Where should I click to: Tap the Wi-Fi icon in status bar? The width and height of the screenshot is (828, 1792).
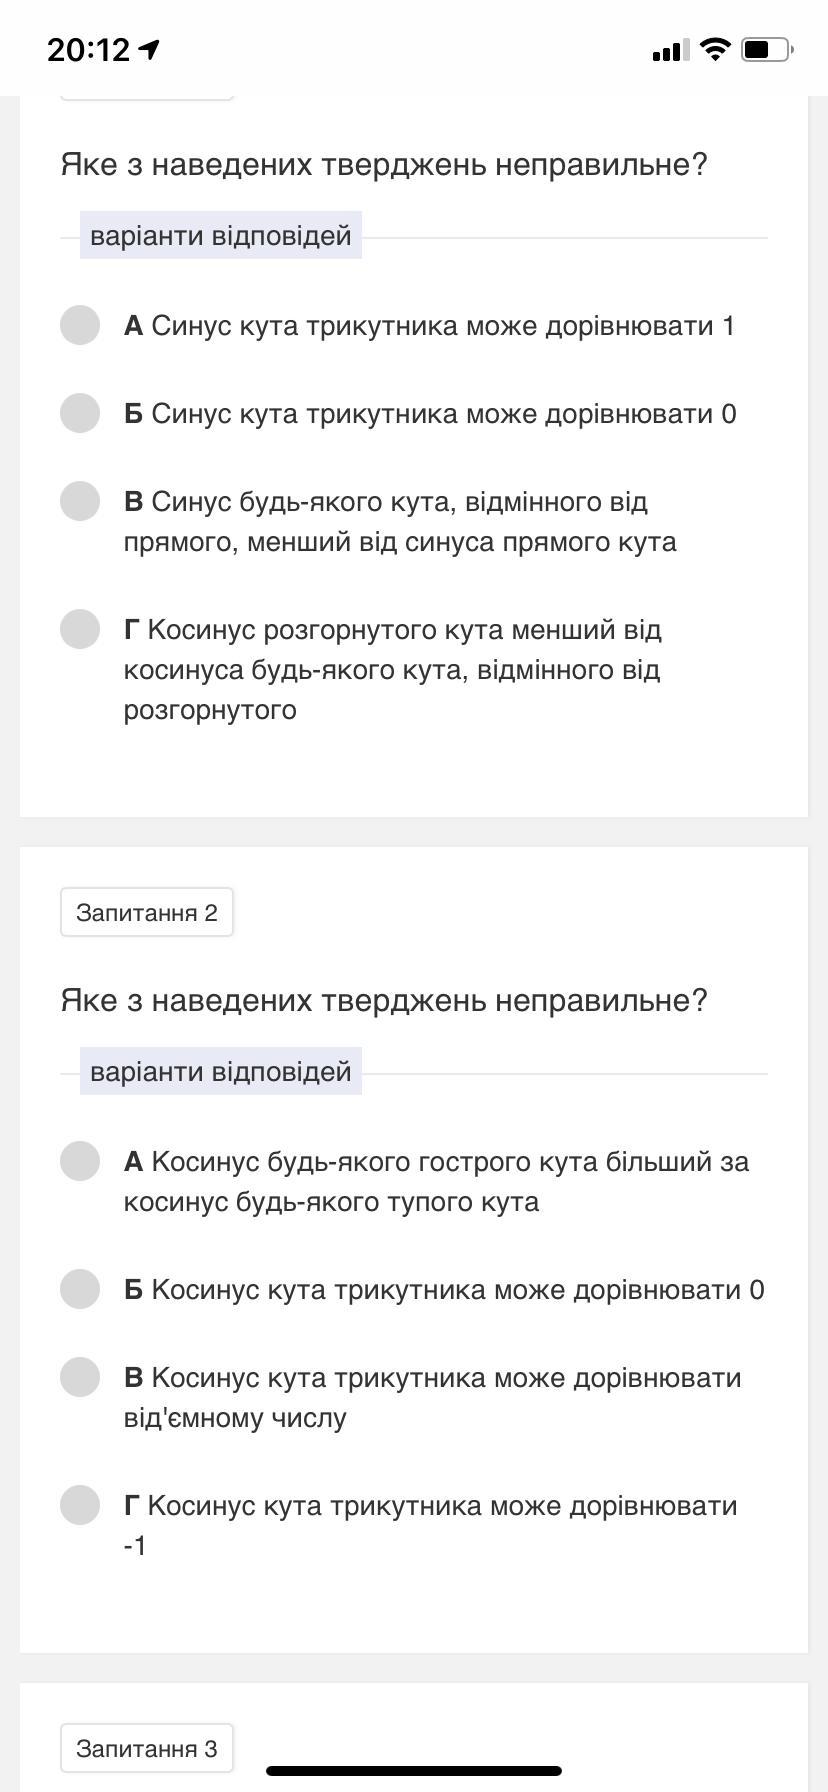[715, 49]
